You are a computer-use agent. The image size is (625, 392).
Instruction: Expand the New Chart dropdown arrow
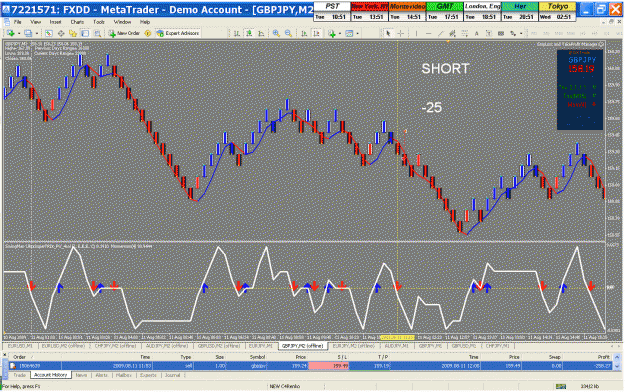[x=18, y=33]
